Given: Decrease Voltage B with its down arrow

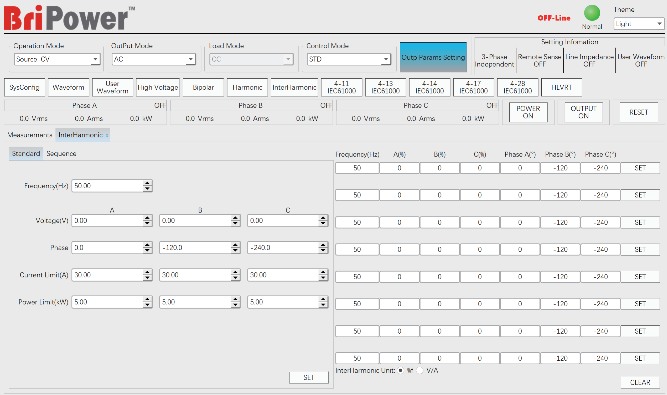Looking at the screenshot, I should pos(235,223).
